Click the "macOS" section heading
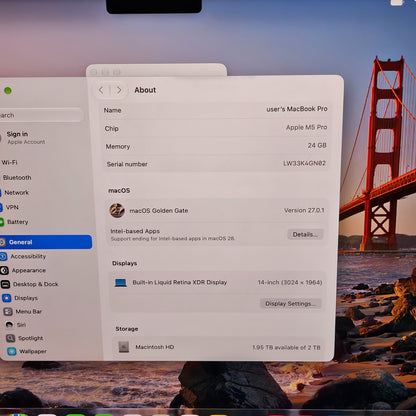Image resolution: width=416 pixels, height=416 pixels. [x=119, y=191]
